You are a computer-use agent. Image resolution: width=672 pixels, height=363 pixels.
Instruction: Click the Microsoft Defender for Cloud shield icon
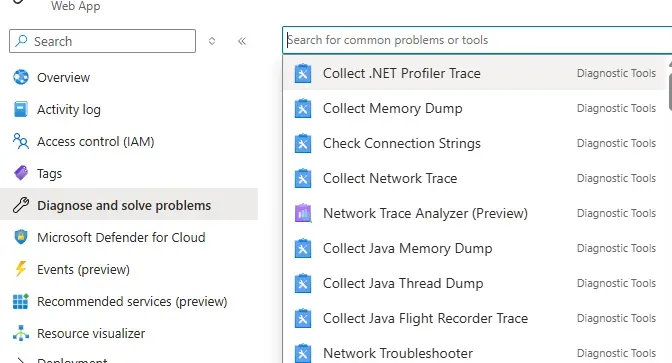(21, 237)
